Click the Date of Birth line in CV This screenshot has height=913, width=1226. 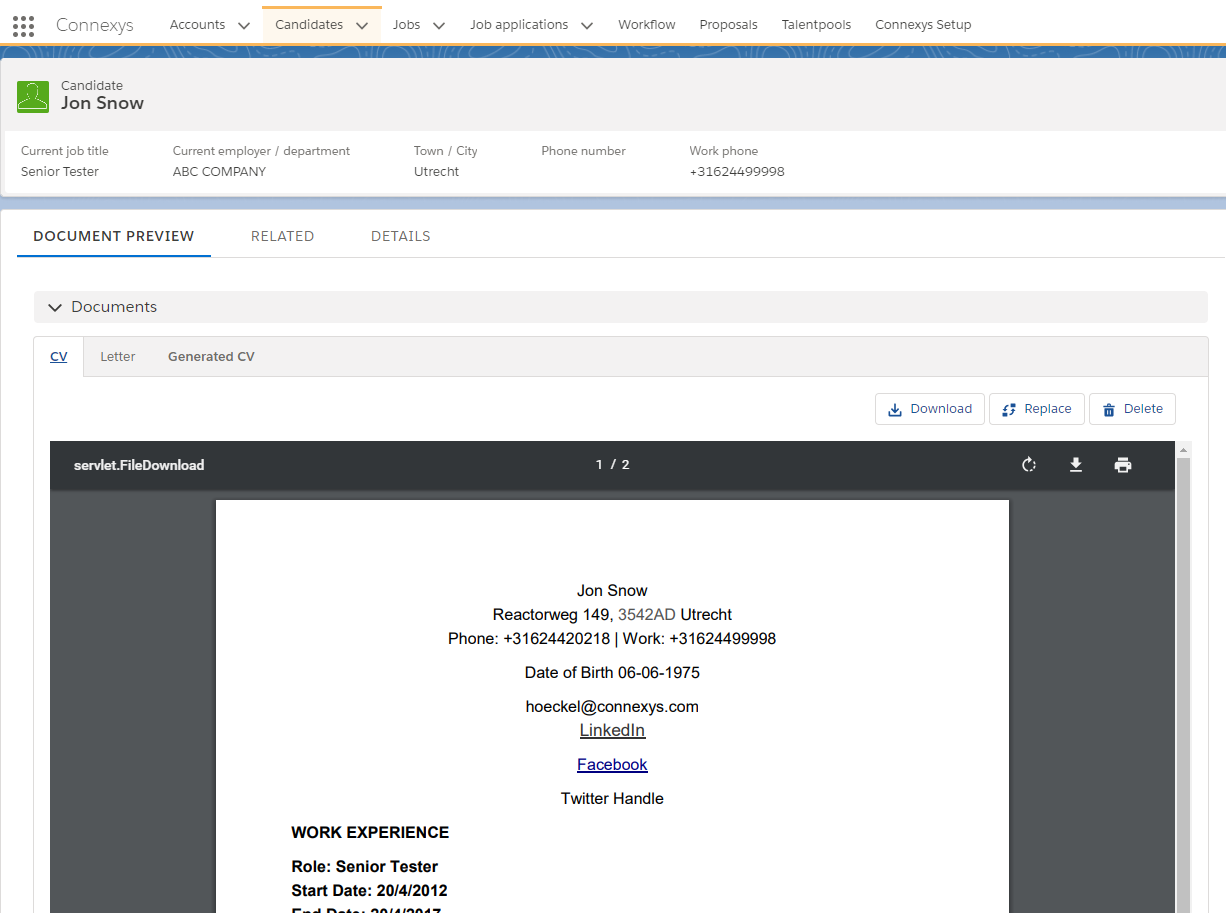click(612, 673)
